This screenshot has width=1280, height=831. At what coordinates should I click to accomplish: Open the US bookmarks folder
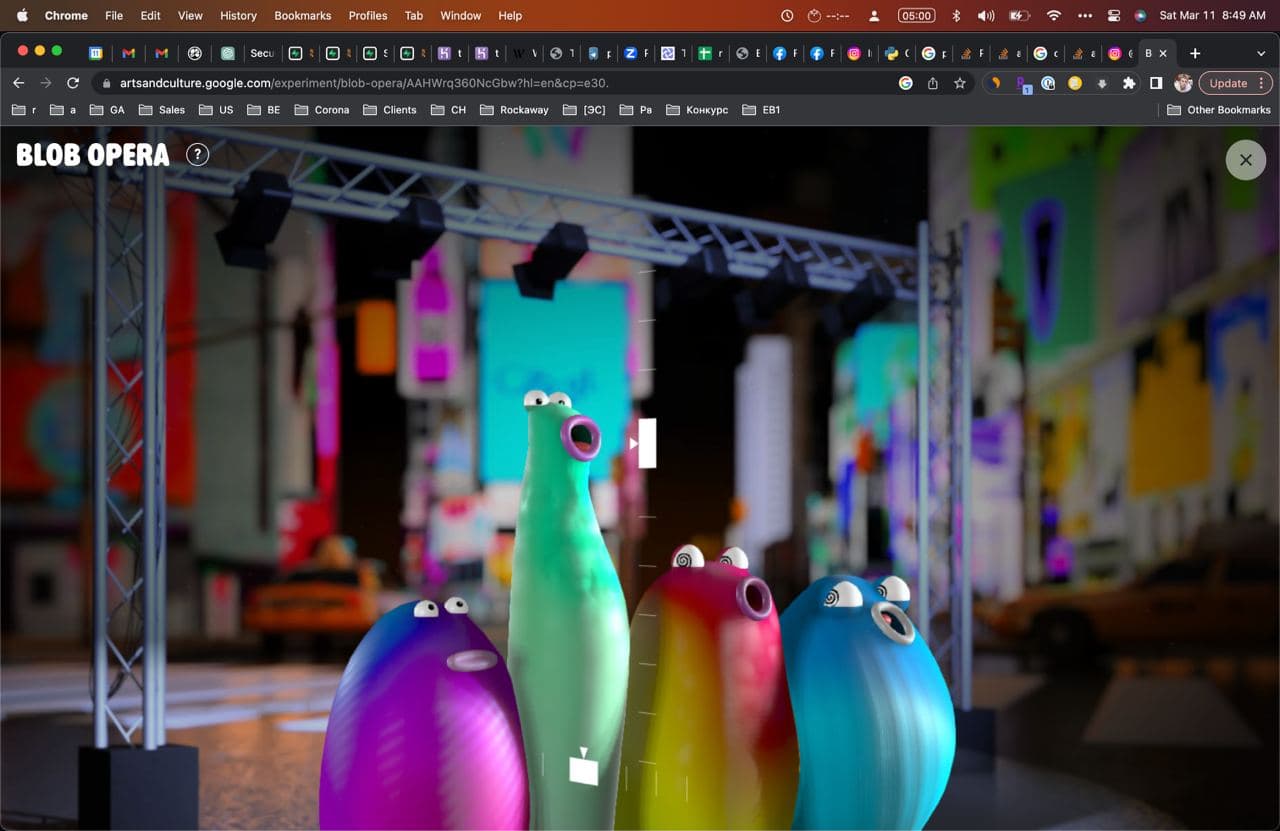click(x=216, y=110)
